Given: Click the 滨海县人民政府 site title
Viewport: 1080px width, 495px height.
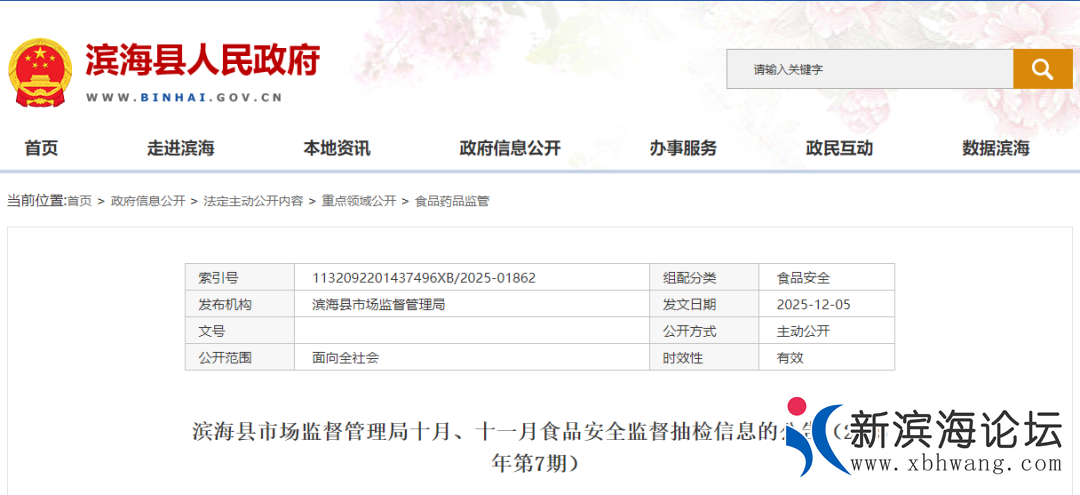Looking at the screenshot, I should [x=202, y=60].
